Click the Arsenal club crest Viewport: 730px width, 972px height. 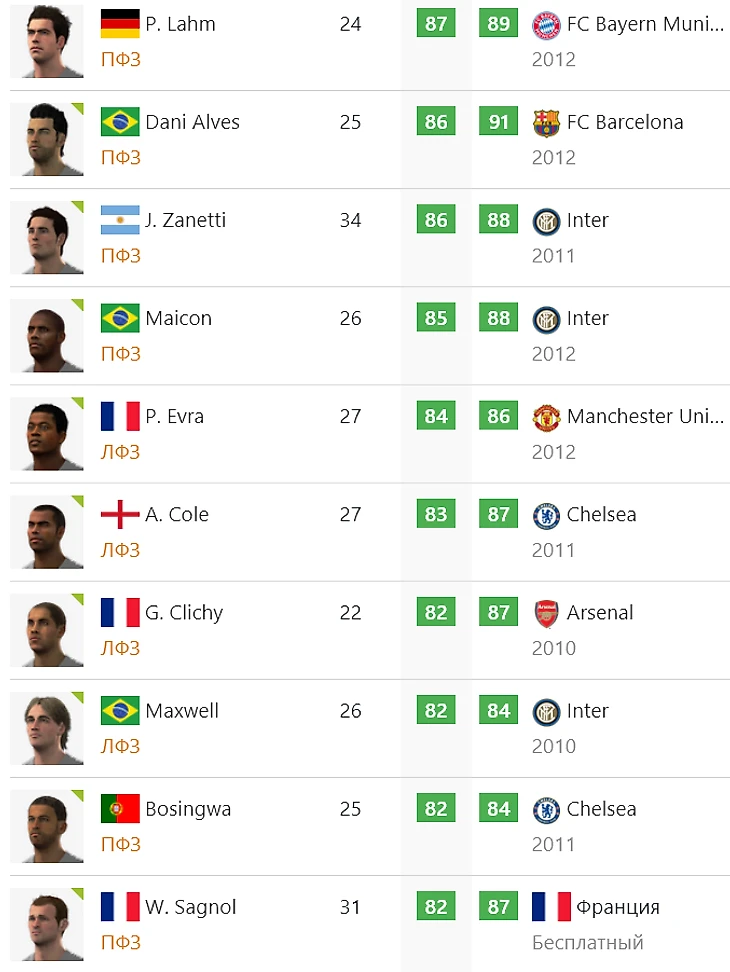pyautogui.click(x=546, y=612)
